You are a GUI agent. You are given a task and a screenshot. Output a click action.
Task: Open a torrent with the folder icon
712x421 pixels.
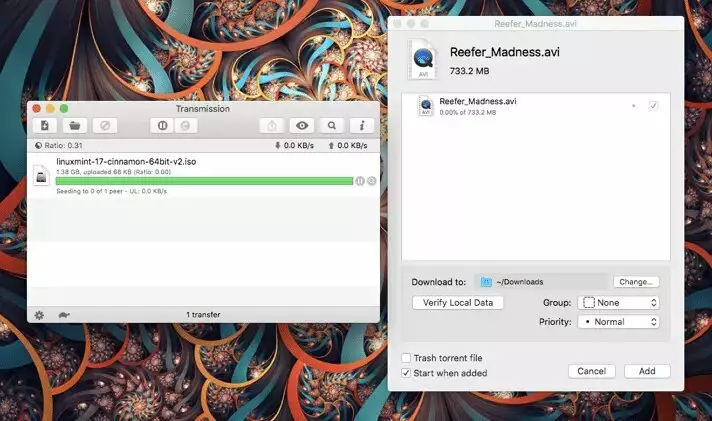coord(74,126)
